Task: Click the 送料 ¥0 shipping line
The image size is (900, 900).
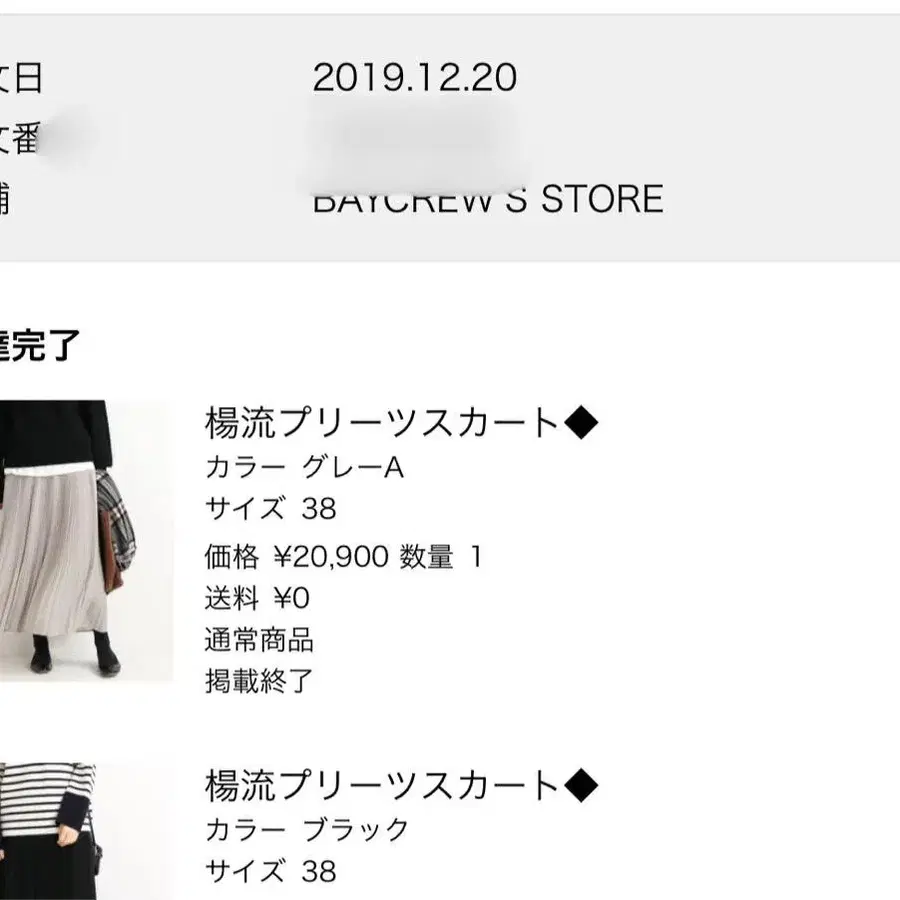Action: click(x=257, y=598)
